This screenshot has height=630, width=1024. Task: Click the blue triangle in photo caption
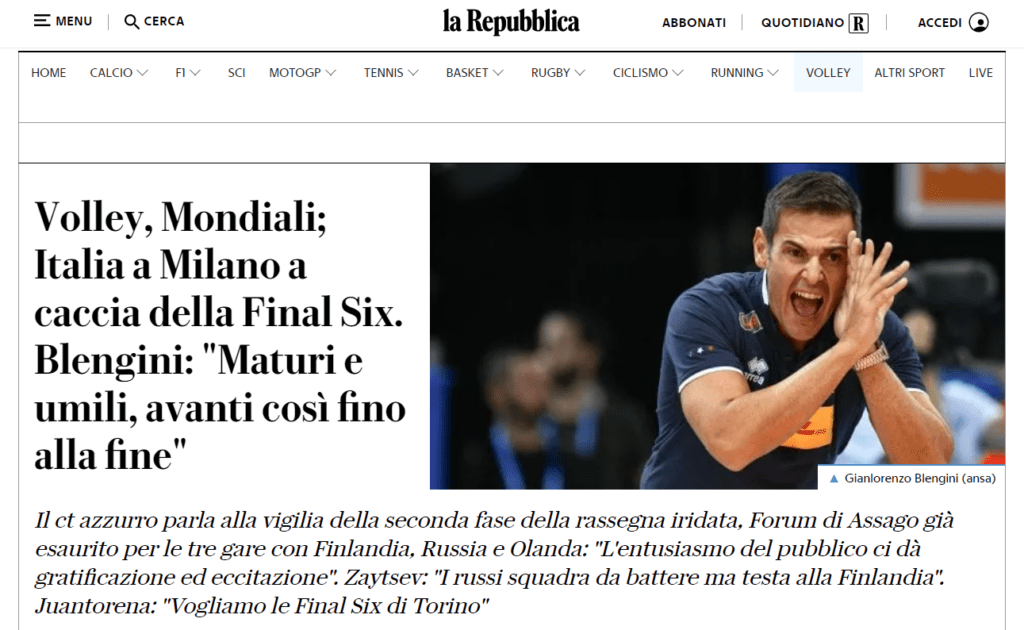point(833,479)
